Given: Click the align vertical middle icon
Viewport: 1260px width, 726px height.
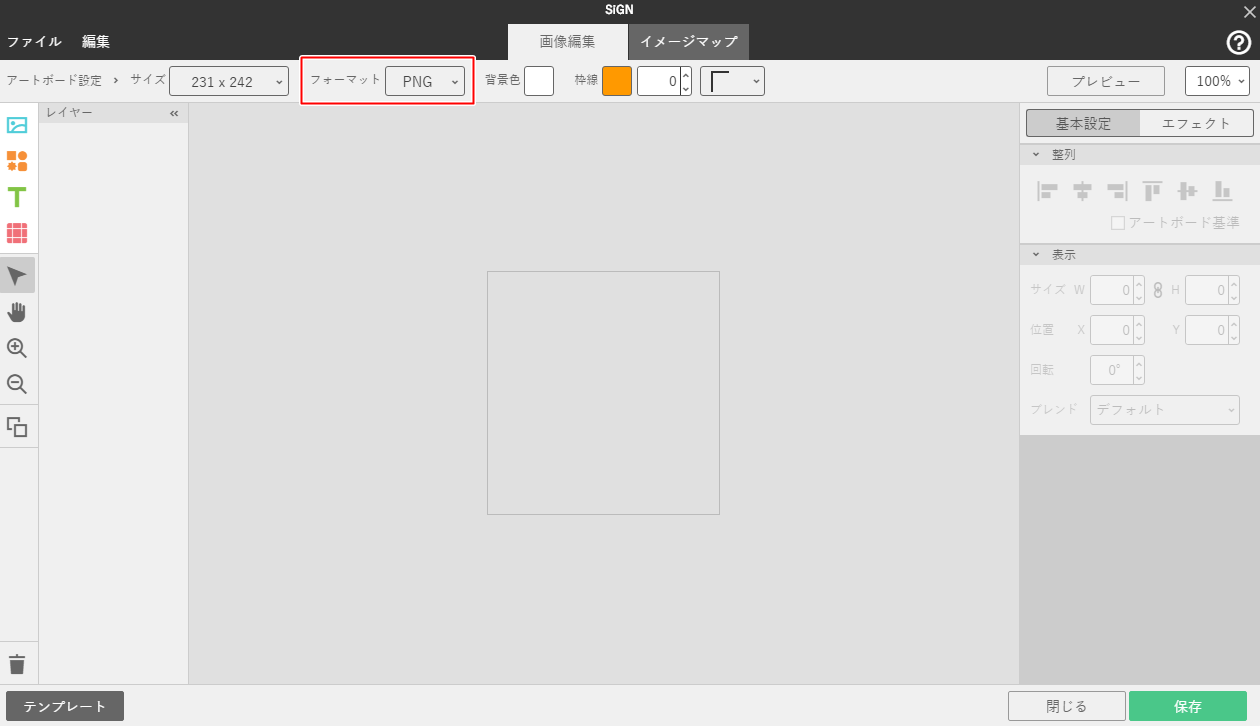Looking at the screenshot, I should pyautogui.click(x=1187, y=190).
